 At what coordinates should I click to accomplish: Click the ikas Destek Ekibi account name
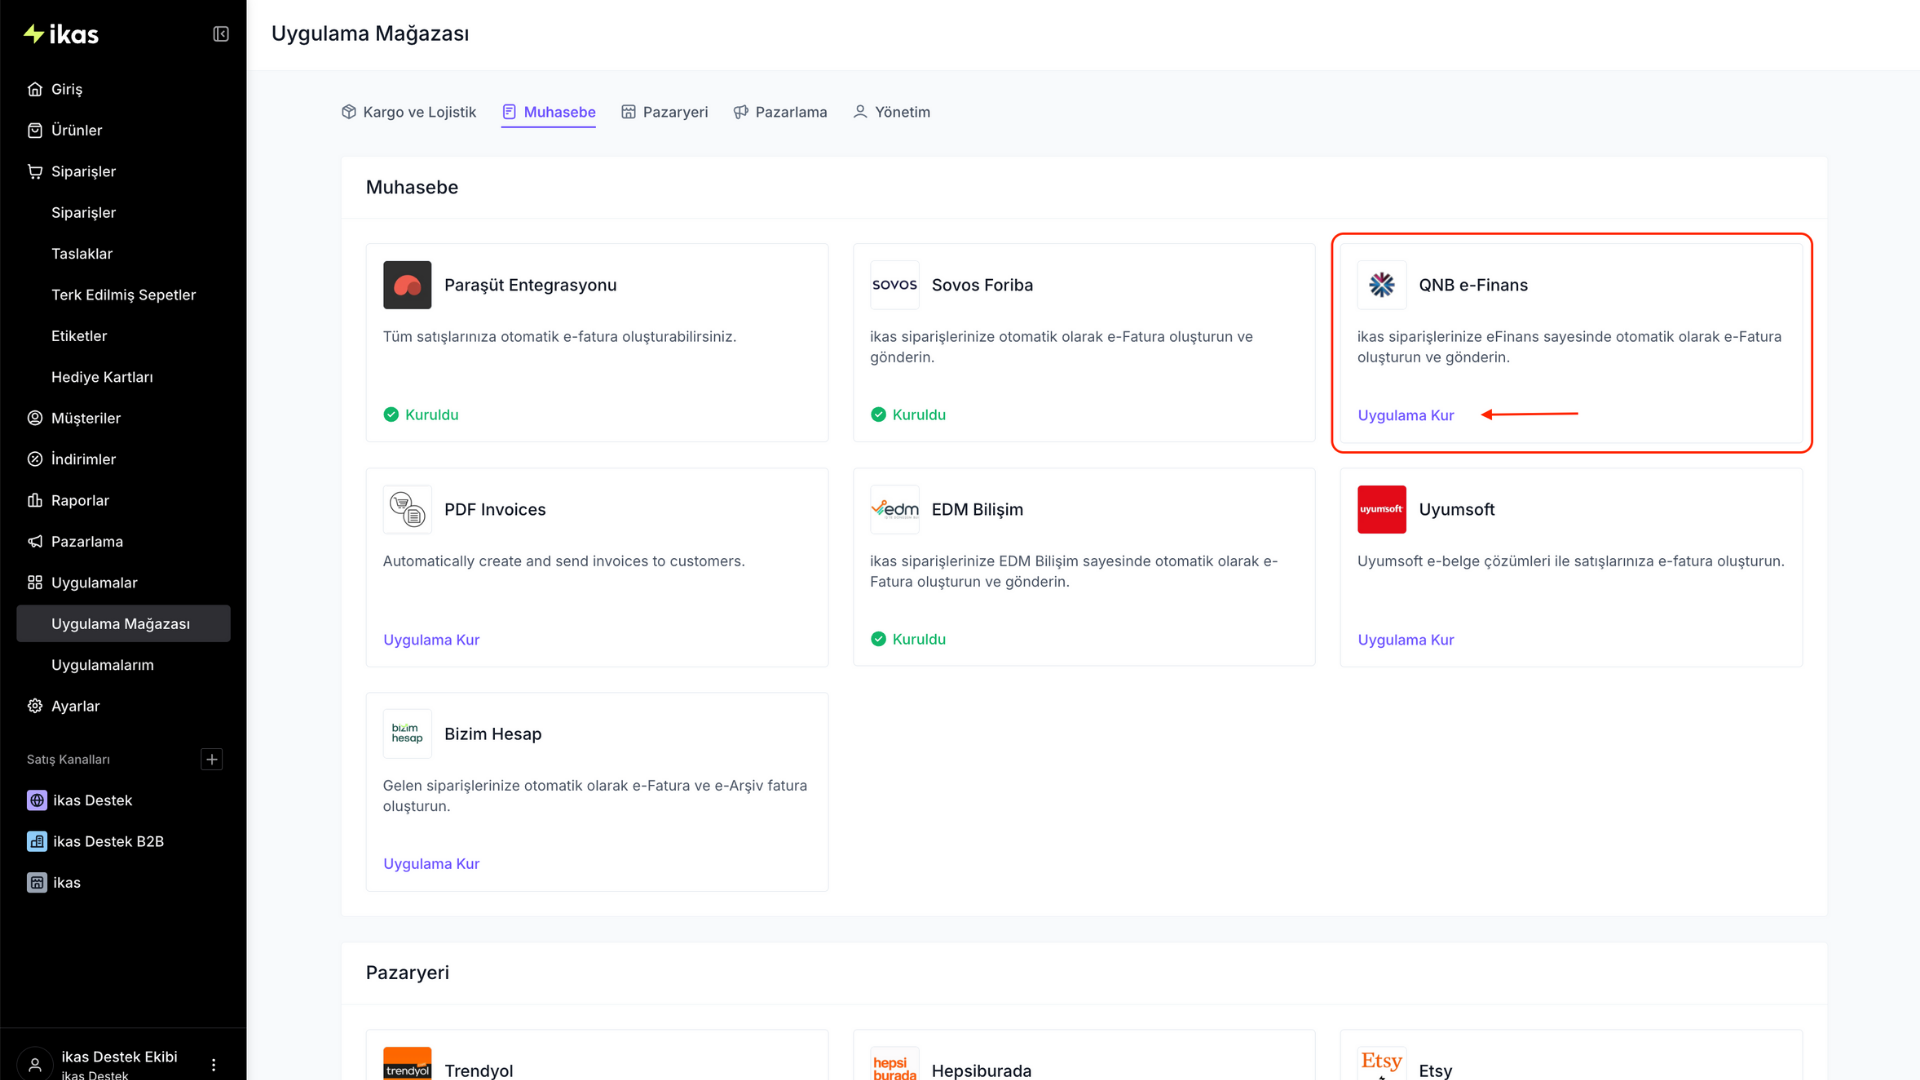(x=119, y=1057)
